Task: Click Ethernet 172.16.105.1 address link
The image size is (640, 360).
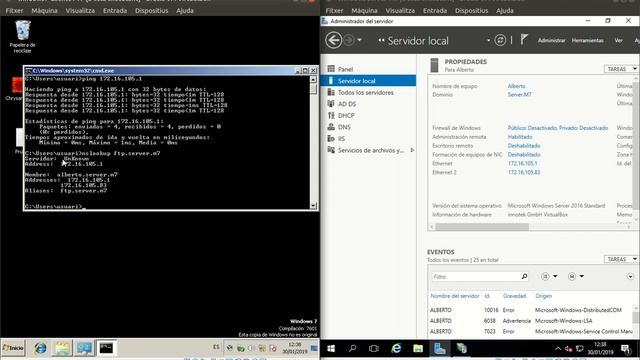Action: coord(522,163)
